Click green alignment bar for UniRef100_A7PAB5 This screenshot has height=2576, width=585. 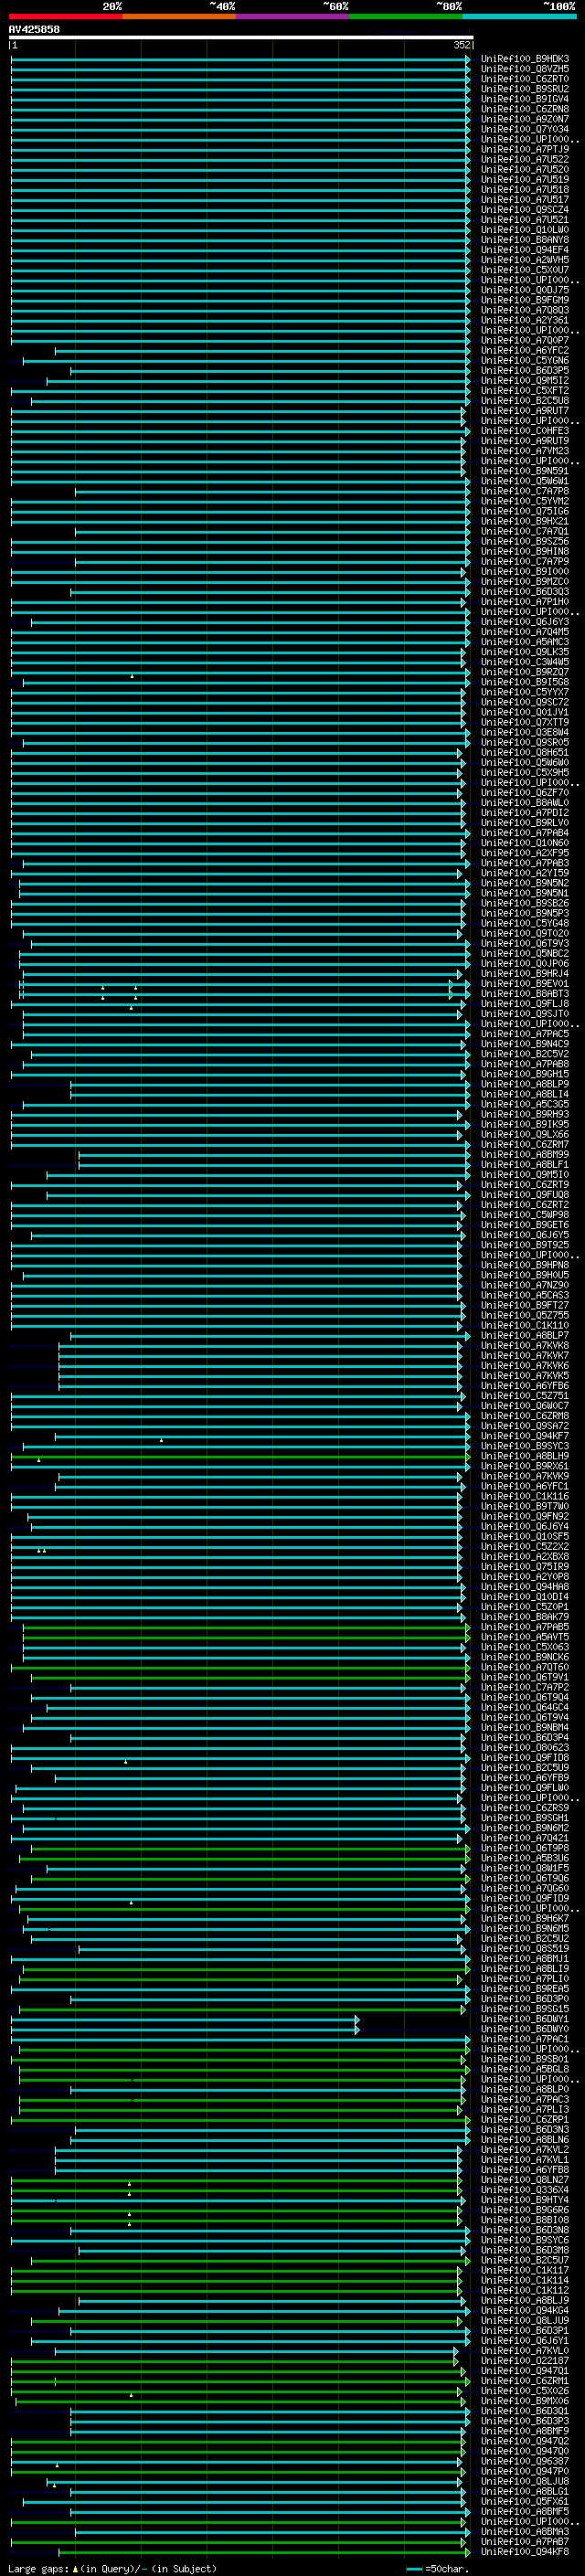(x=246, y=1627)
